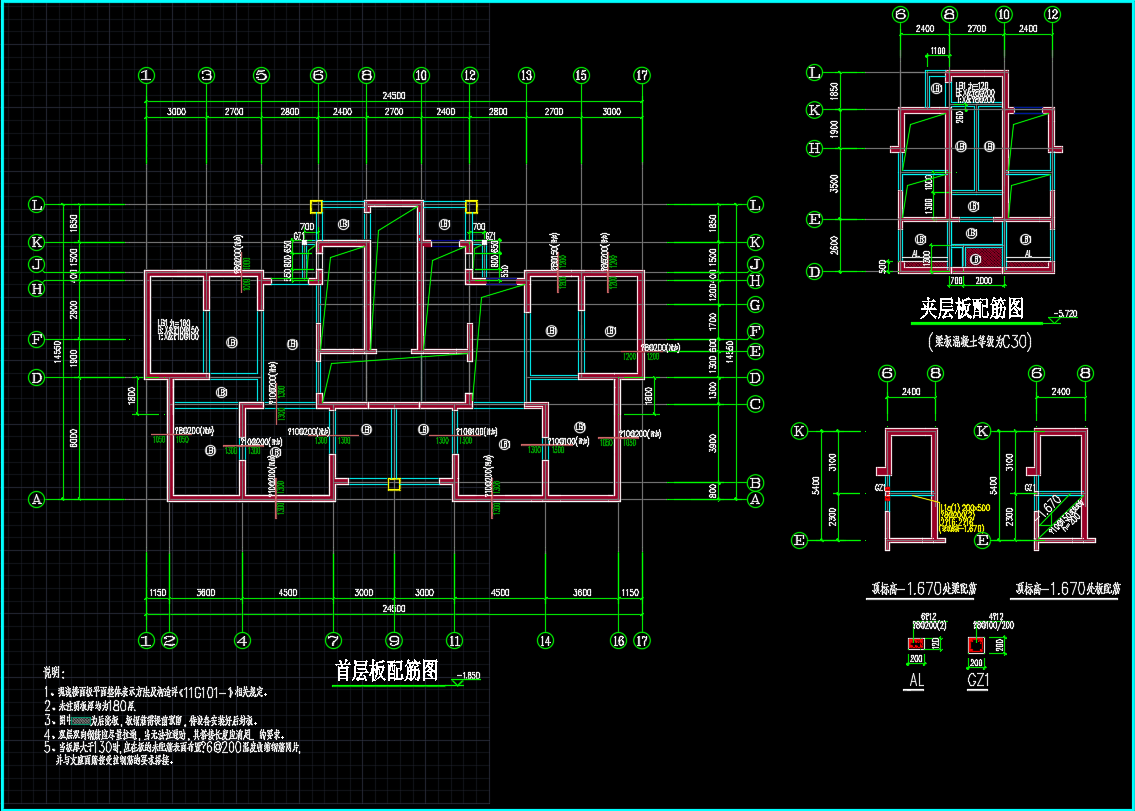1135x811 pixels.
Task: Click the red hatched slab area in mezzanine plan
Action: click(985, 257)
